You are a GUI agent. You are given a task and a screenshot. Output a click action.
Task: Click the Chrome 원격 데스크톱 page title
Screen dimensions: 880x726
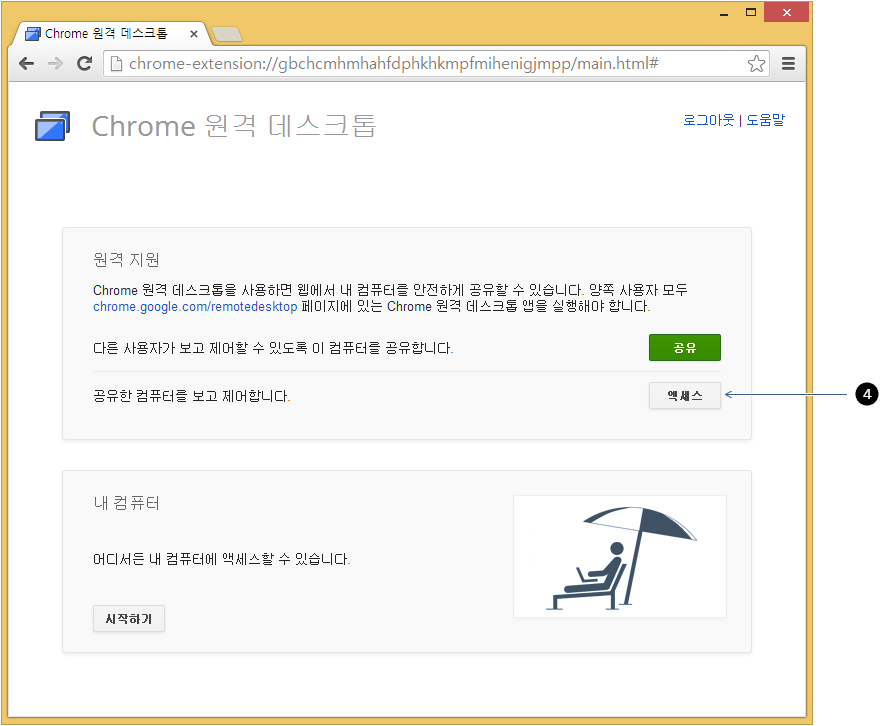click(x=233, y=126)
